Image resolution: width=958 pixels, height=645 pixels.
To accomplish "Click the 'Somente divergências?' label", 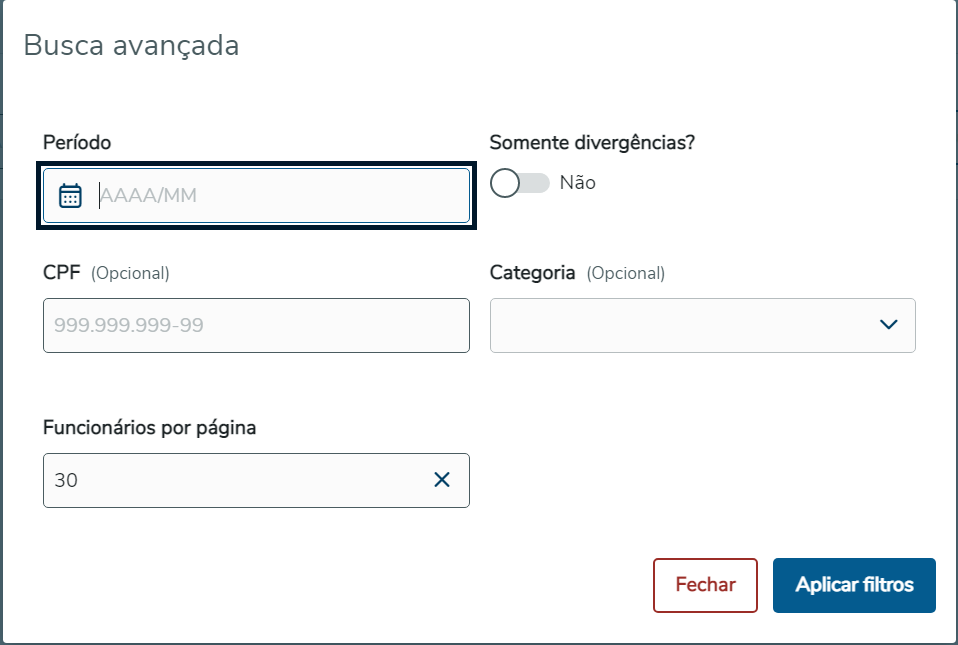I will tap(592, 143).
